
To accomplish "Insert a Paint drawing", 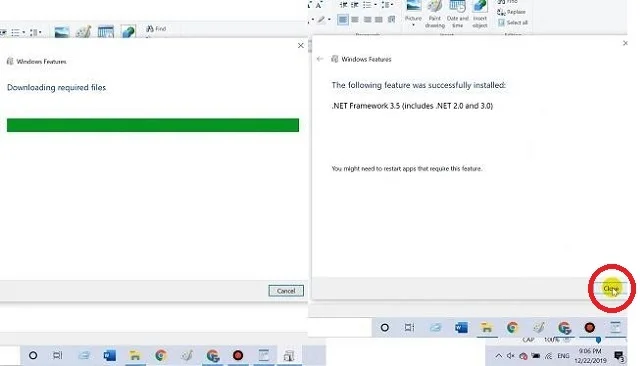I will [x=435, y=14].
